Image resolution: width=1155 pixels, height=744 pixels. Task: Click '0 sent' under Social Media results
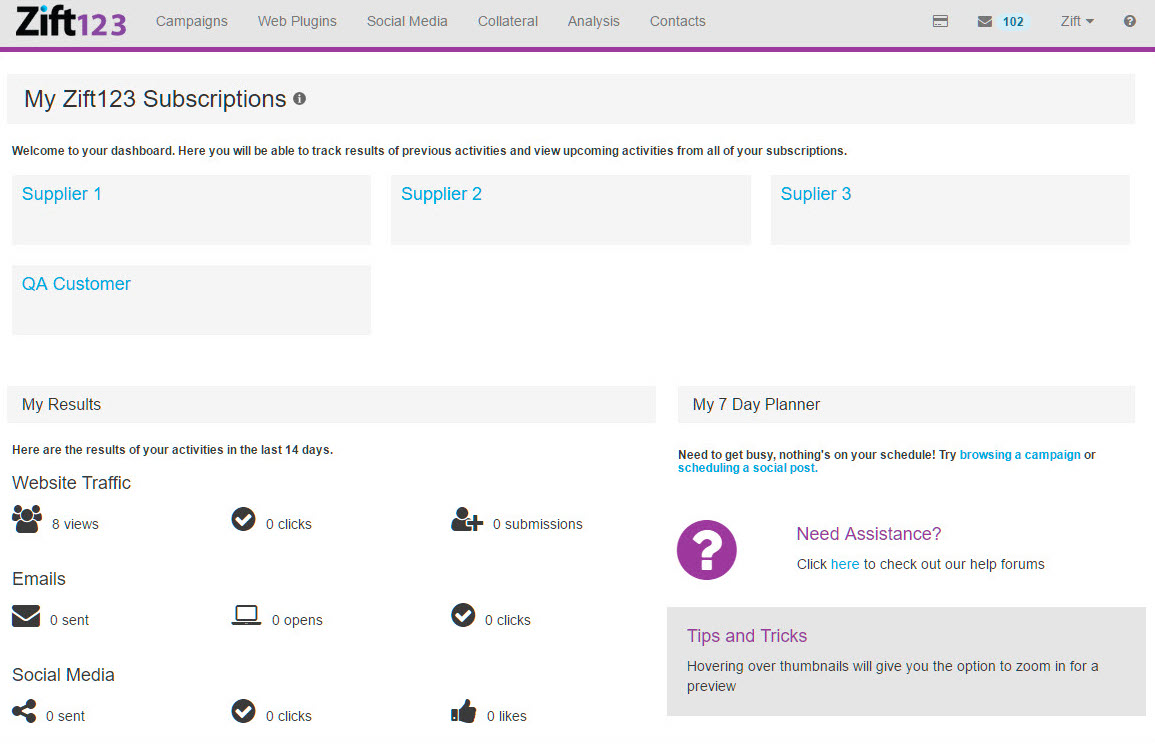66,716
